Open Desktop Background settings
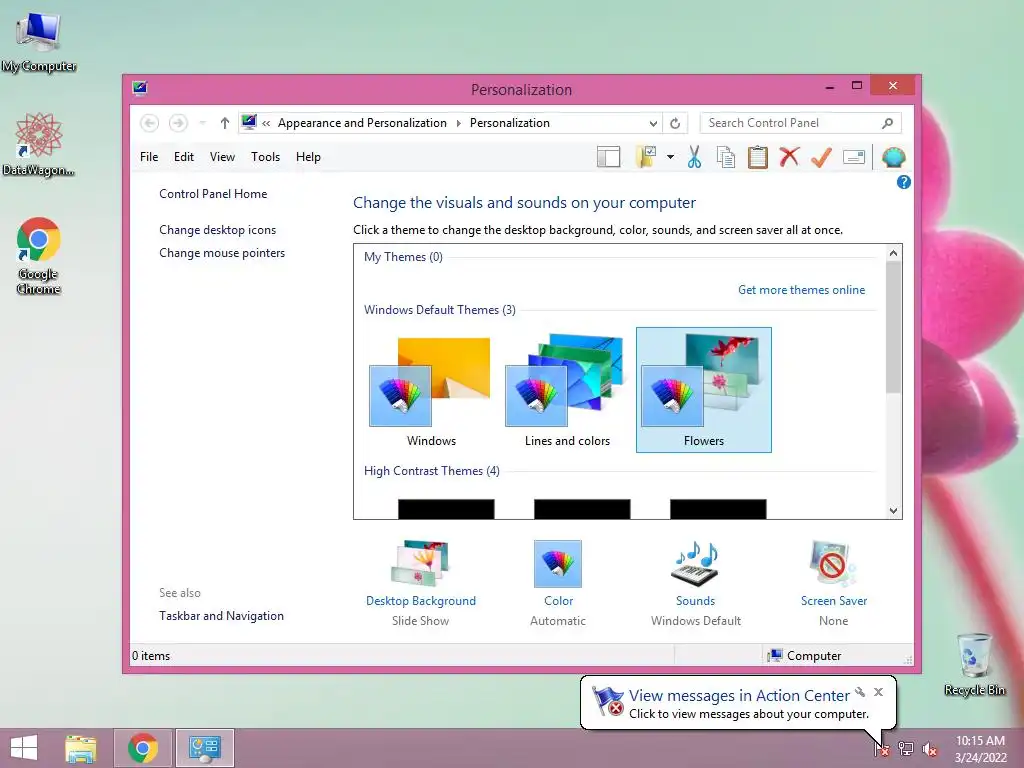 click(x=421, y=583)
